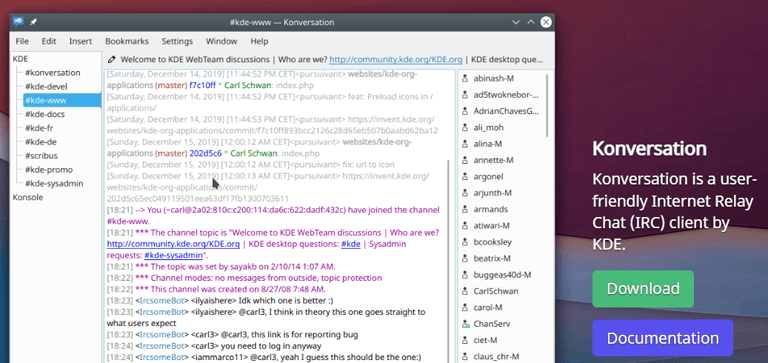
Task: Select the KDE server node
Action: point(21,59)
